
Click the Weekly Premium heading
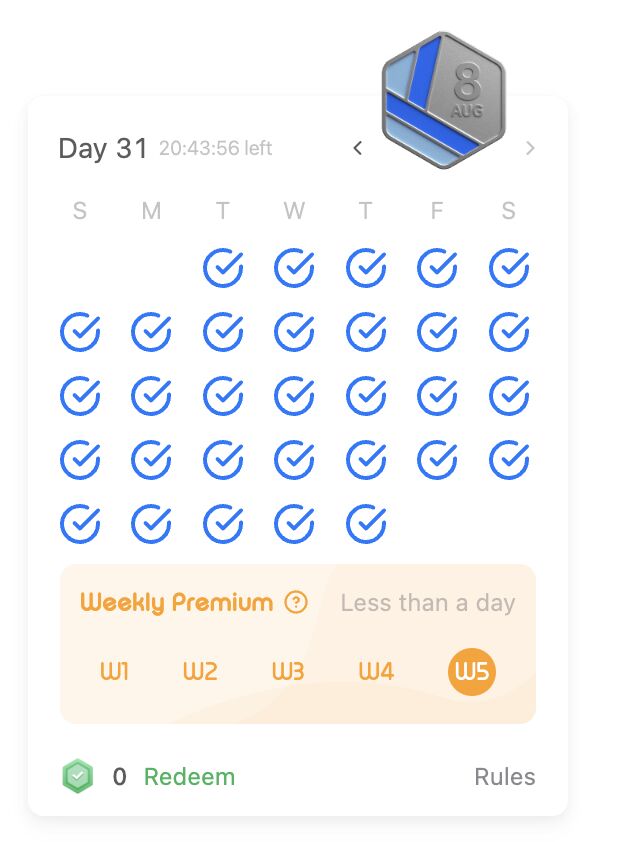[x=177, y=603]
